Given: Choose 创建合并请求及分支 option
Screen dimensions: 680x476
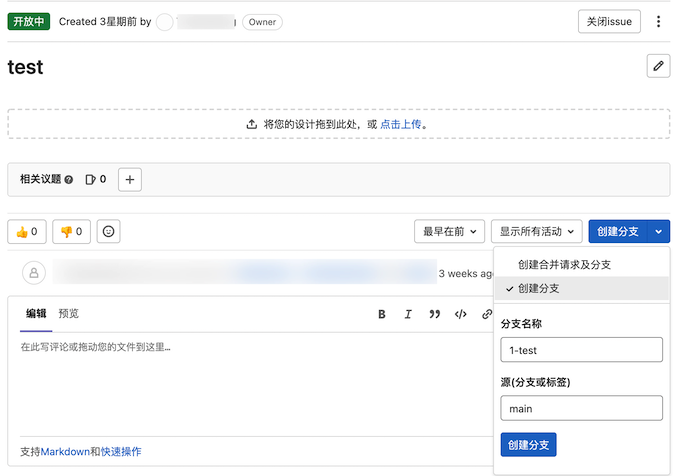Looking at the screenshot, I should 564,265.
